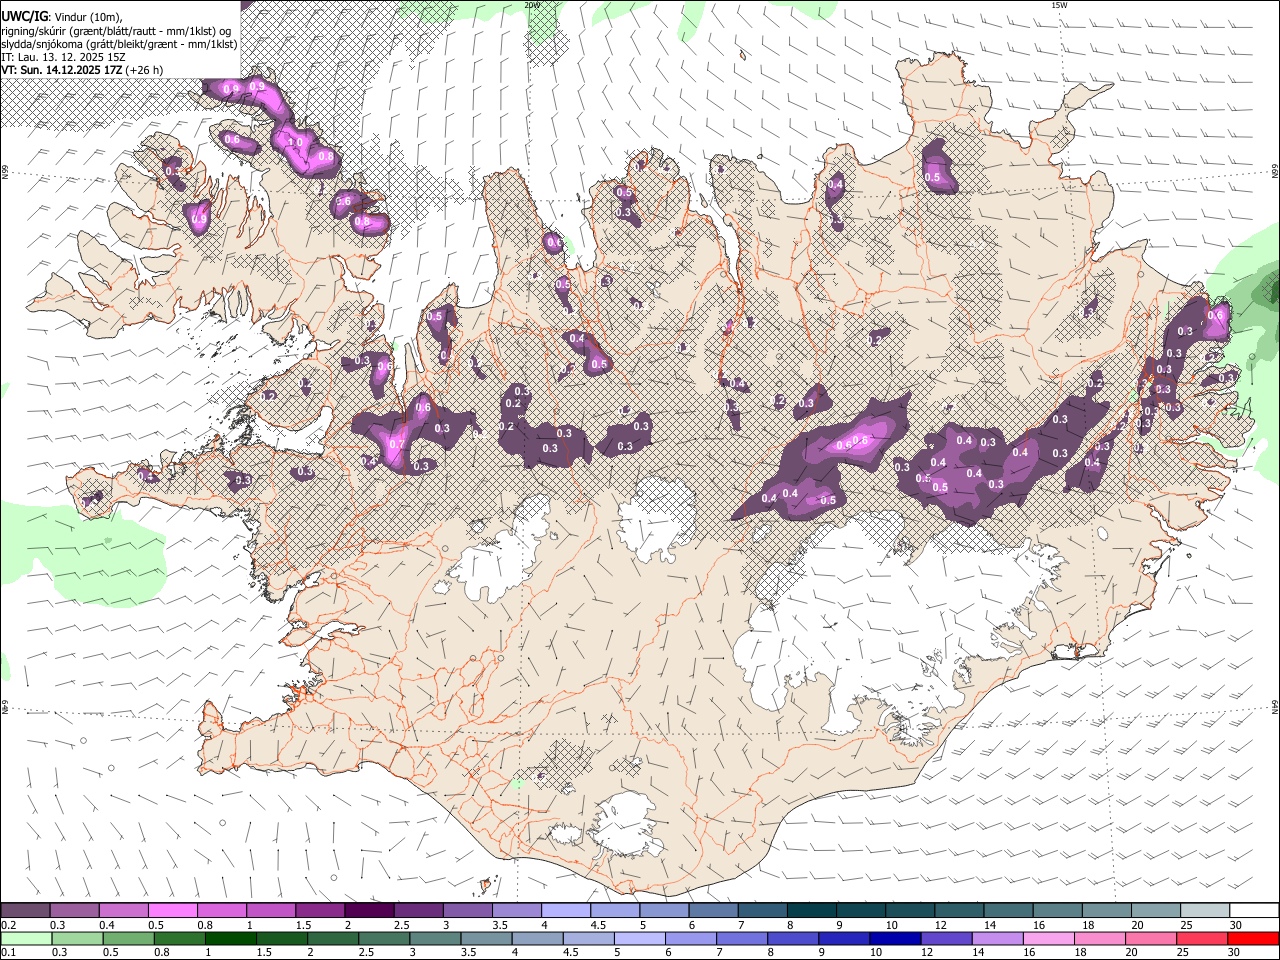Click the 'slydda/snjókoma' legend description line
1280x960 pixels.
120,44
